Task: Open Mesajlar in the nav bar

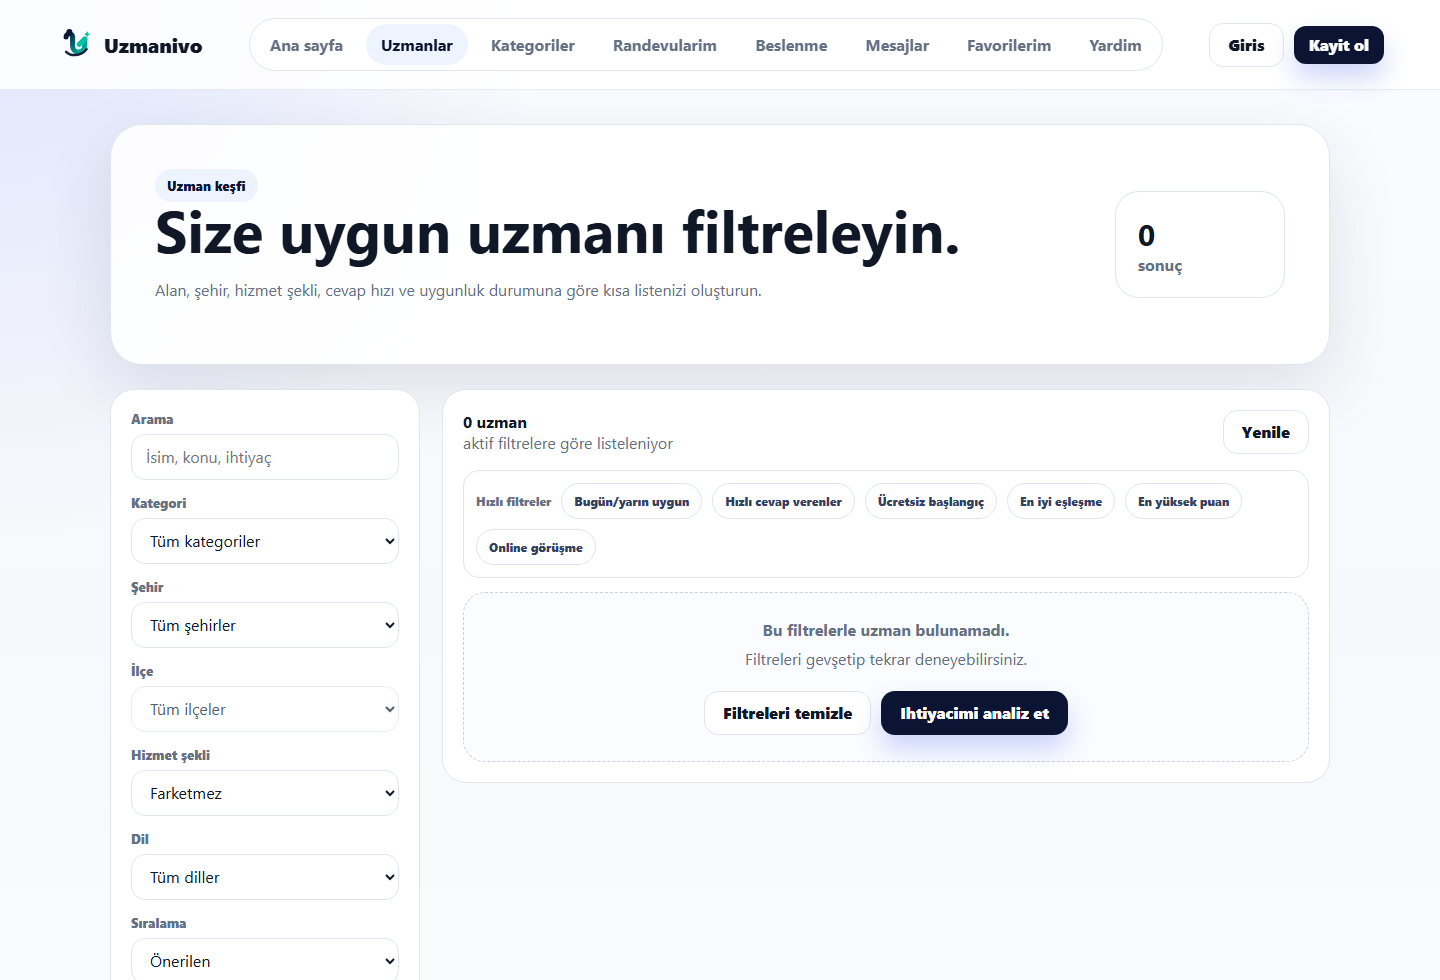Action: (897, 45)
